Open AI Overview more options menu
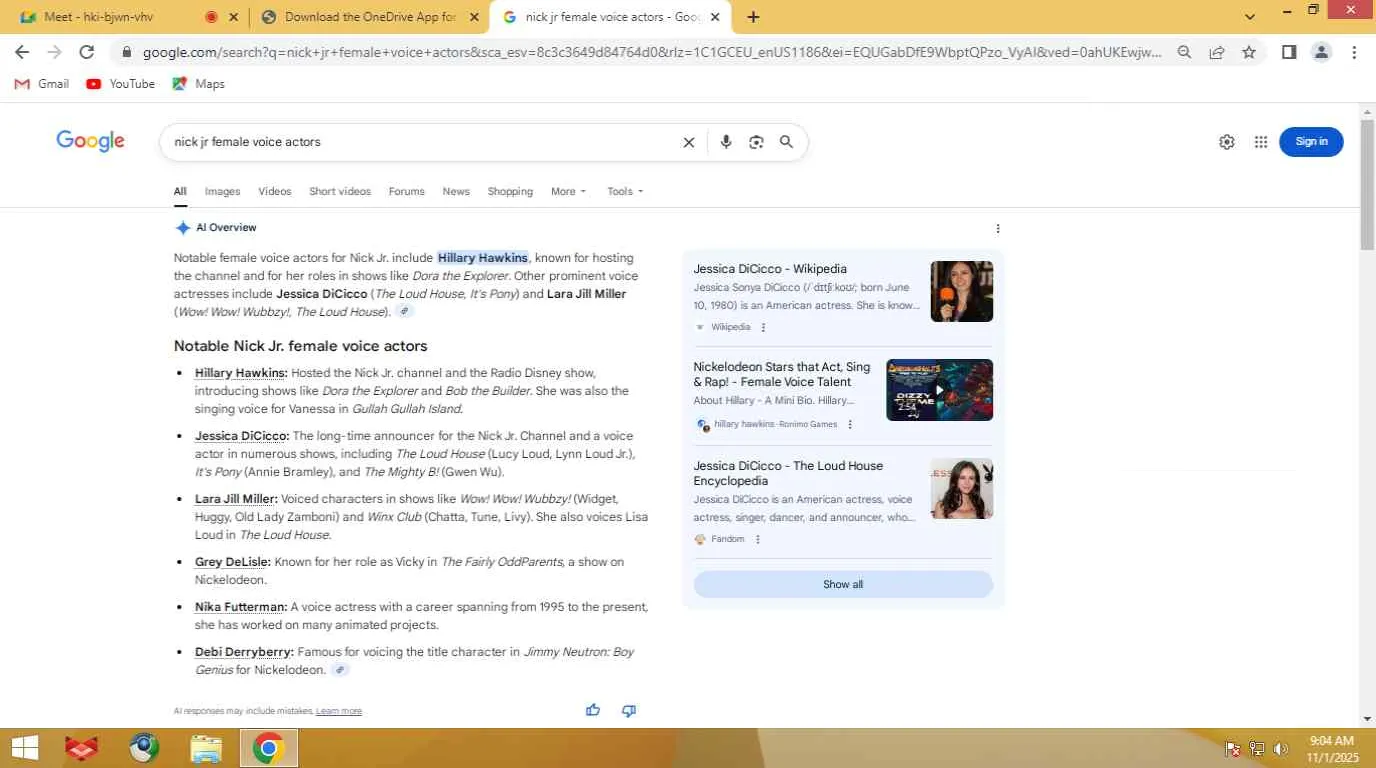 [998, 228]
